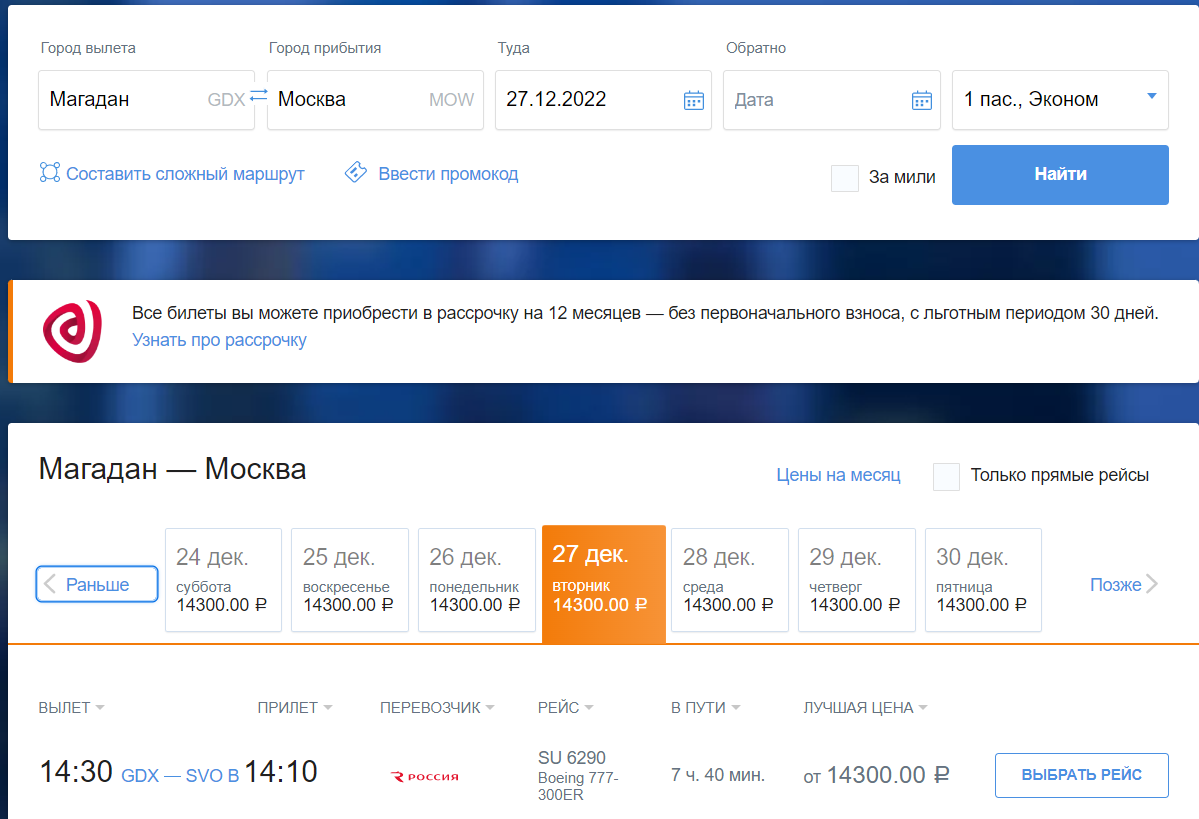Sort by ПРИЛЕТ column header
The width and height of the screenshot is (1199, 819).
point(294,707)
